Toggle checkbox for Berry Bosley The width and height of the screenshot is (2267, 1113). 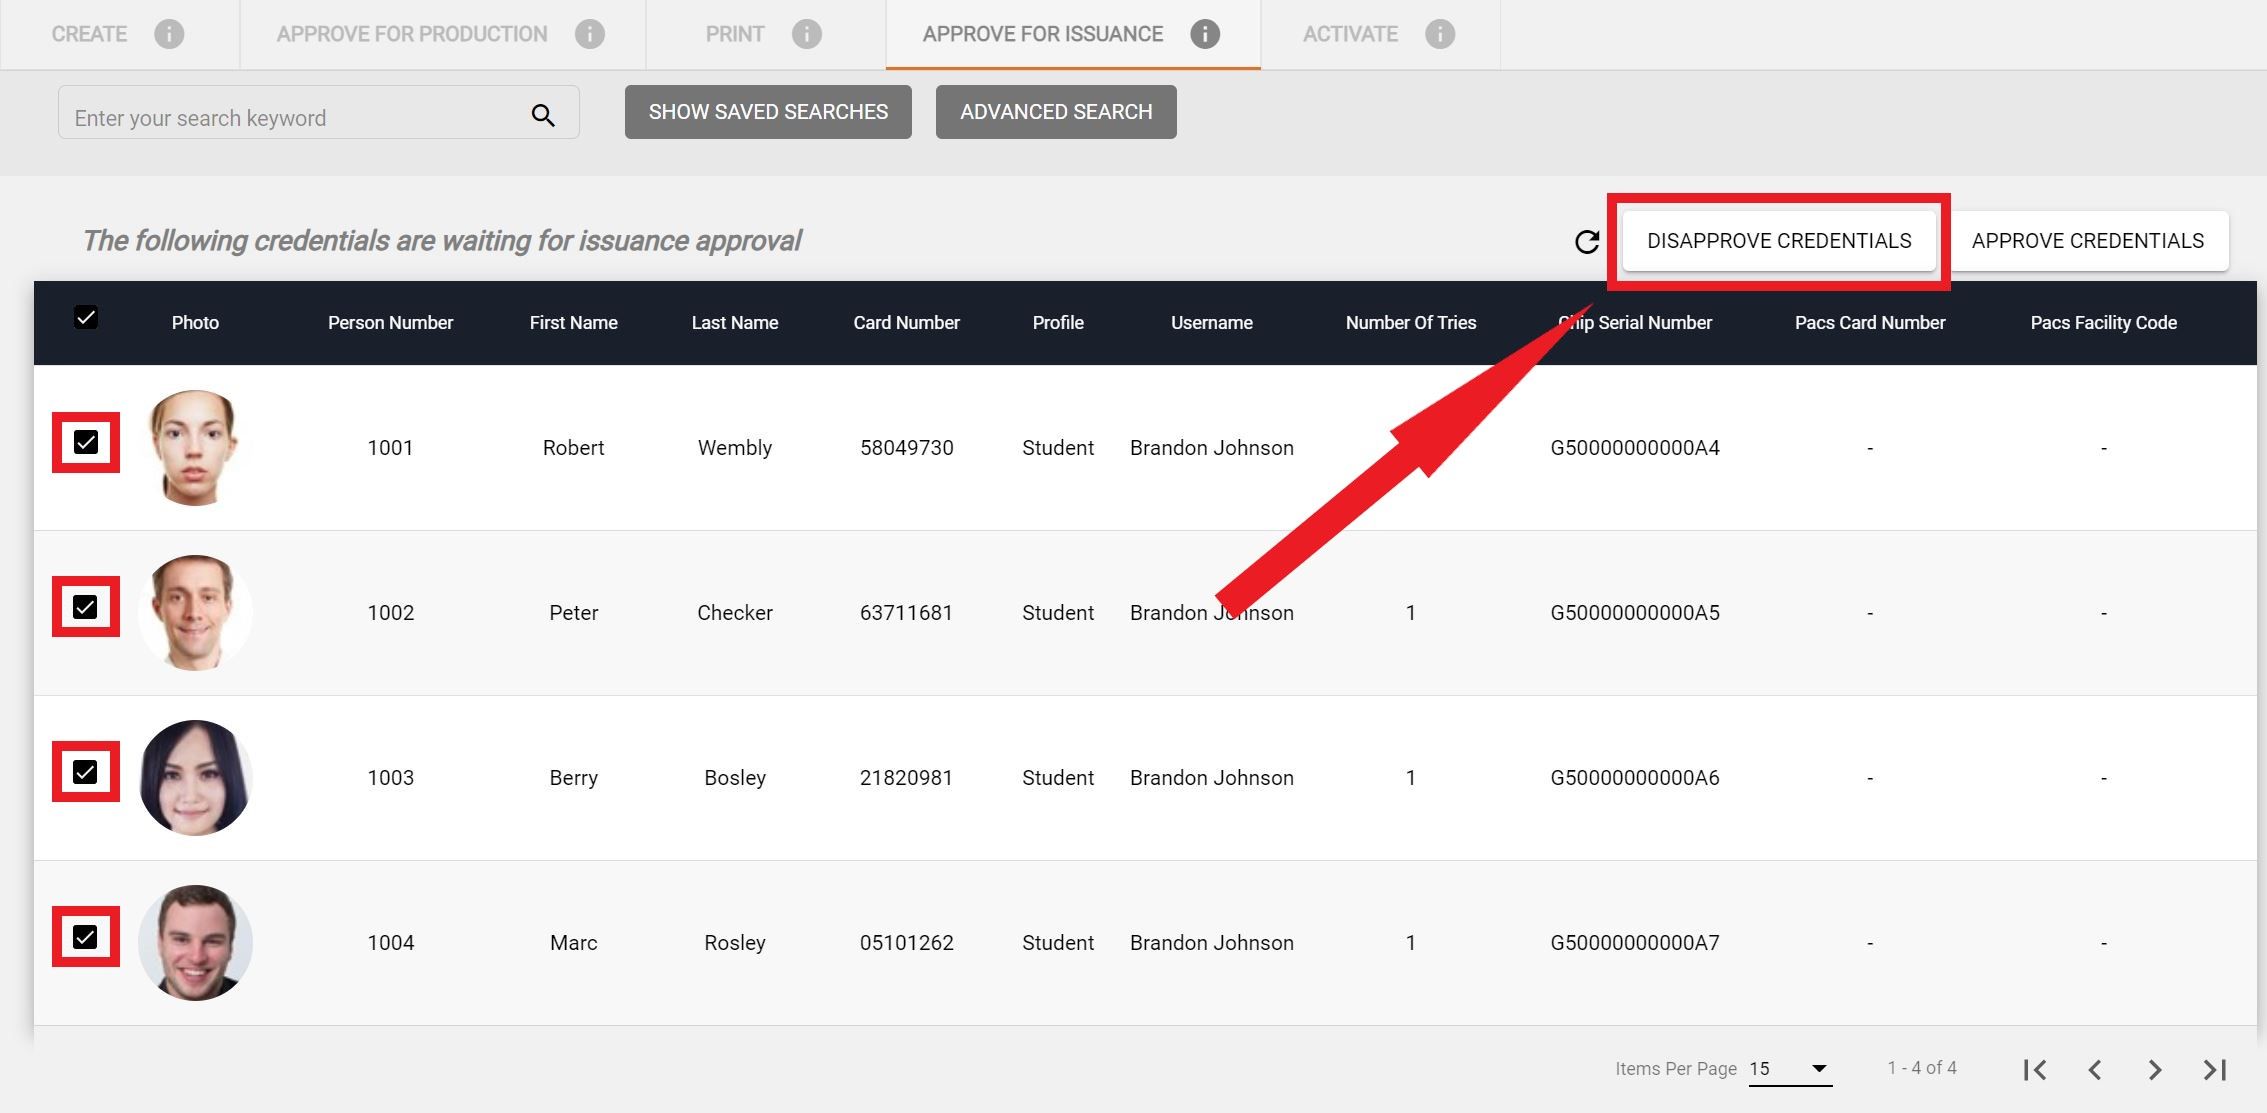[86, 772]
